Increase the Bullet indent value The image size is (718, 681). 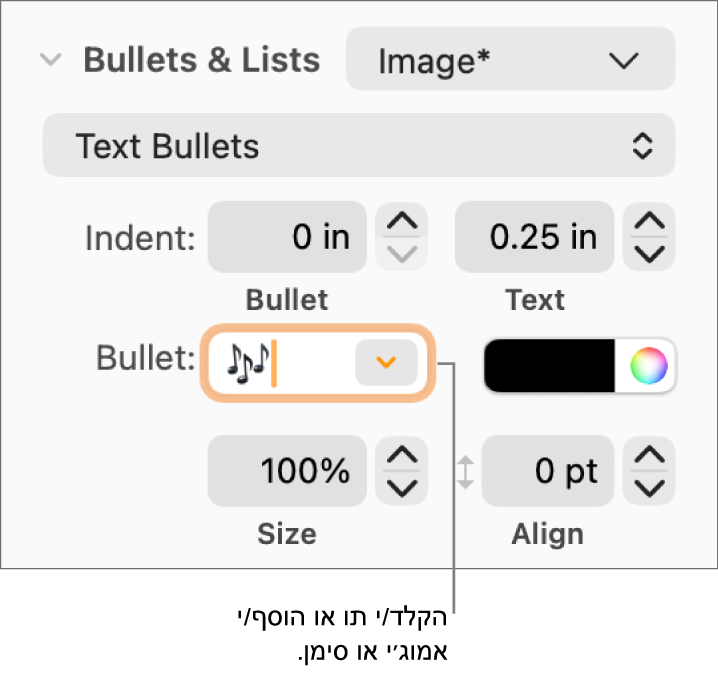(x=402, y=221)
